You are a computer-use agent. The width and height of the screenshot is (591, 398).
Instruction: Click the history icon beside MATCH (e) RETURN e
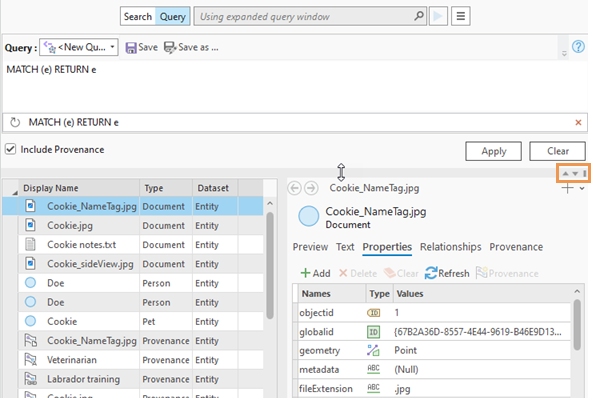click(x=15, y=122)
